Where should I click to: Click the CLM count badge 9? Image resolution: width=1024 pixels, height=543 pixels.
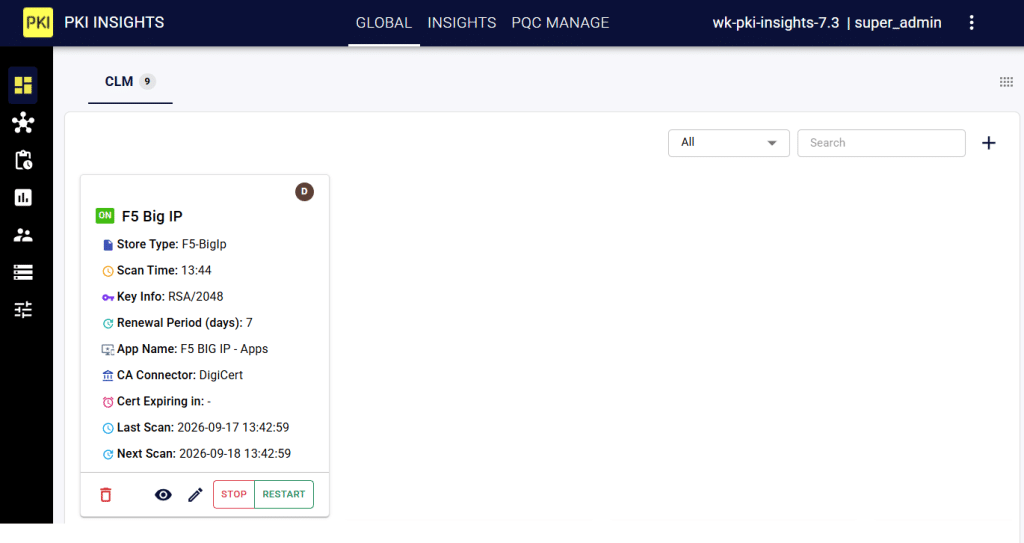point(148,82)
